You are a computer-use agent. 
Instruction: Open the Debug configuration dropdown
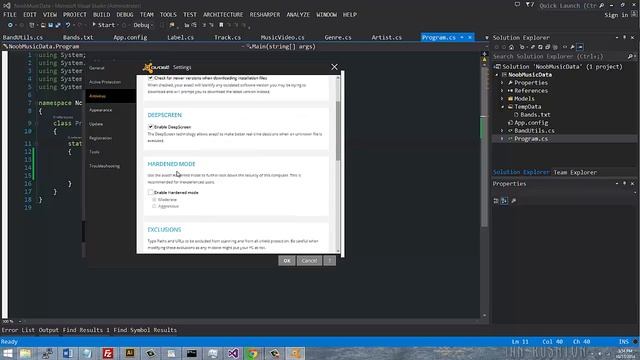coord(143,25)
